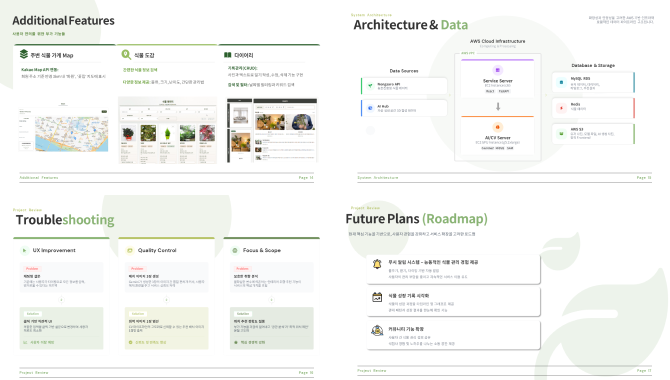The image size is (670, 380).
Task: Open the Kakao map screenshot thumbnail
Action: click(x=63, y=127)
